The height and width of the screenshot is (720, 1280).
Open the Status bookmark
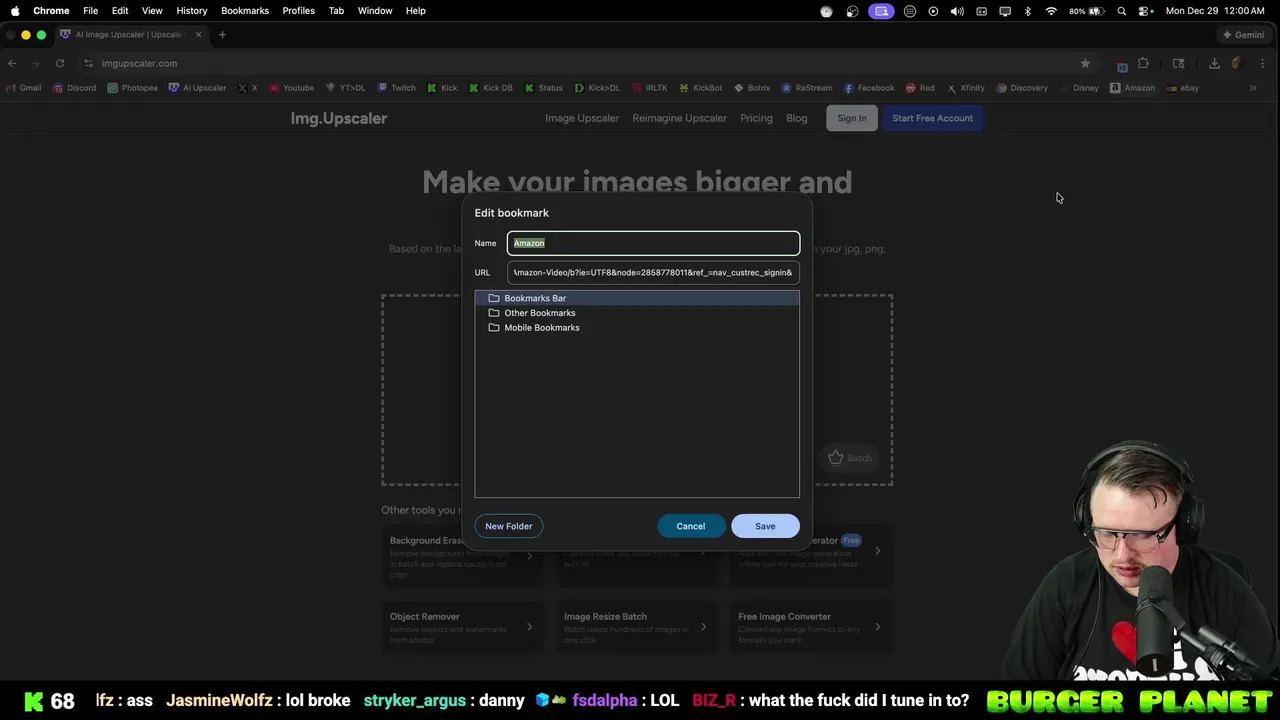tap(544, 88)
